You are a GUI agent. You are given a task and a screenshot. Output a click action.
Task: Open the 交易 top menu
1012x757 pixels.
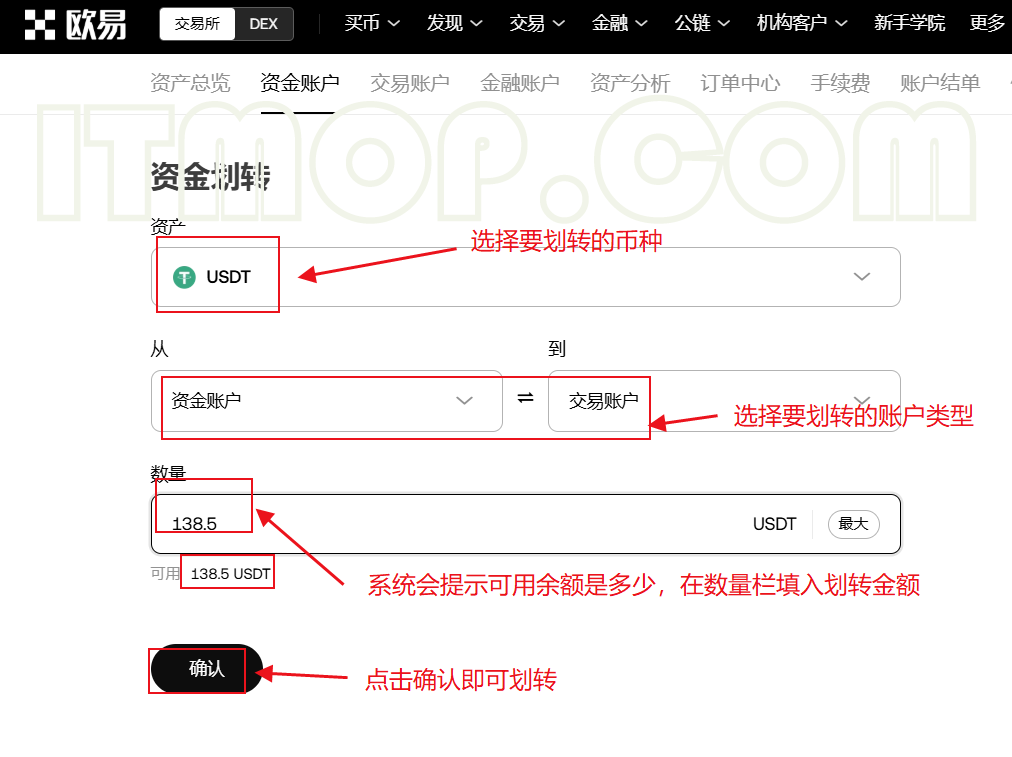[x=536, y=23]
